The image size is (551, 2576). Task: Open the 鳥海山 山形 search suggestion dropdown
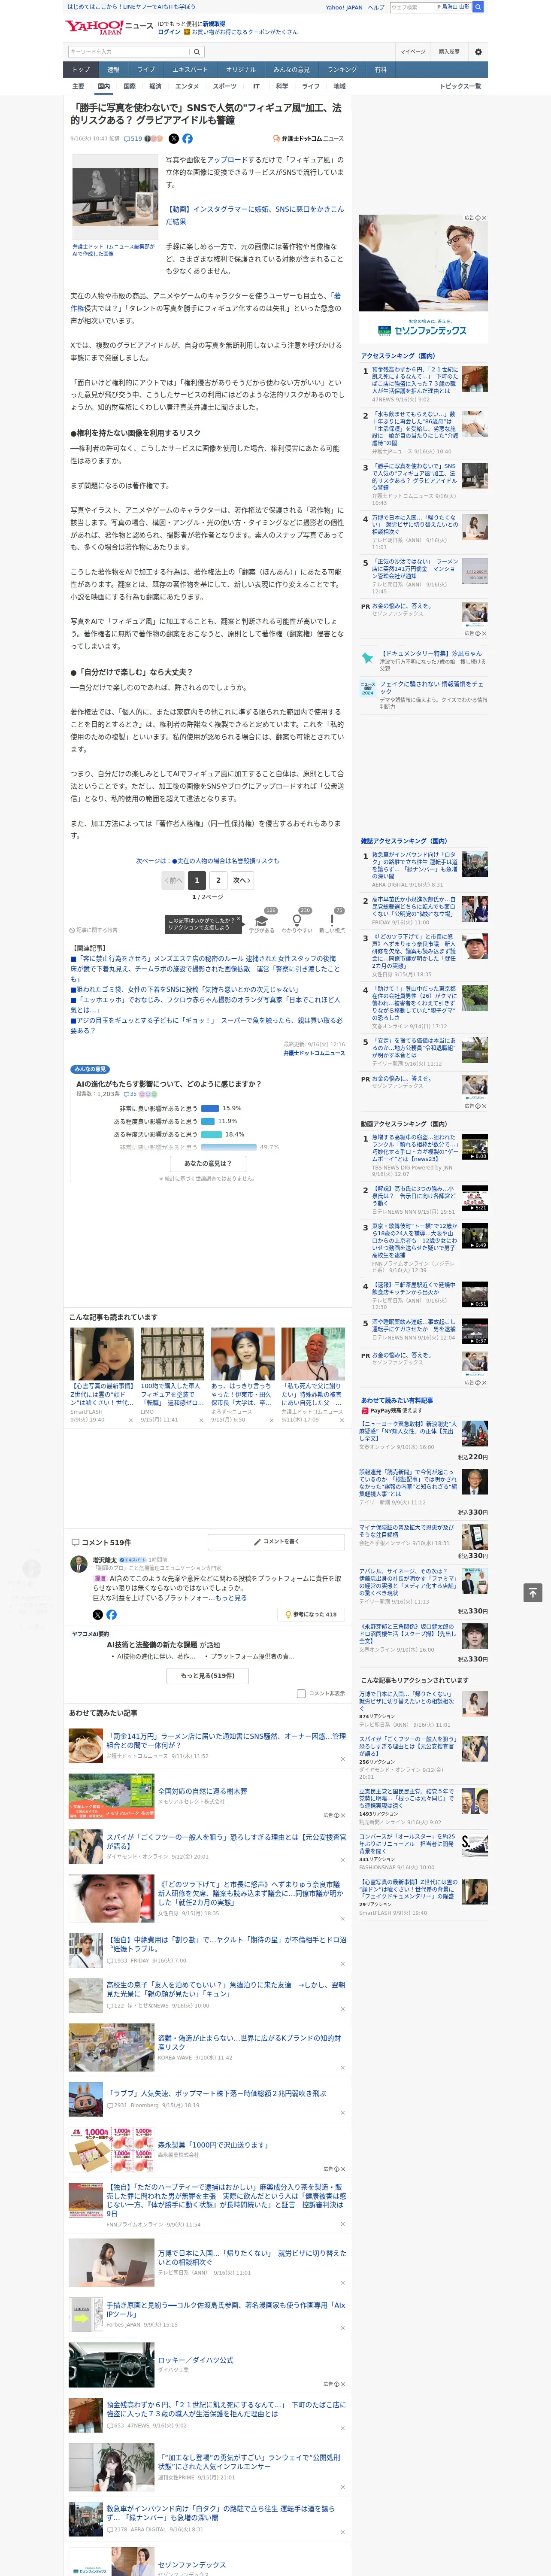pyautogui.click(x=453, y=7)
